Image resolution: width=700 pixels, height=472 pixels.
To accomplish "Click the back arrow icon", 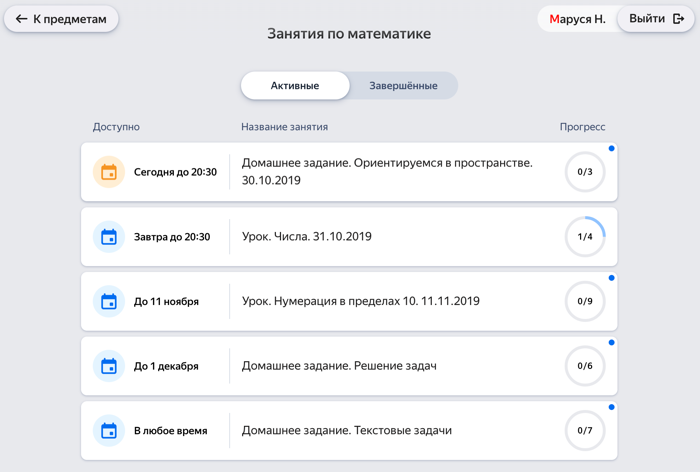I will [x=21, y=19].
